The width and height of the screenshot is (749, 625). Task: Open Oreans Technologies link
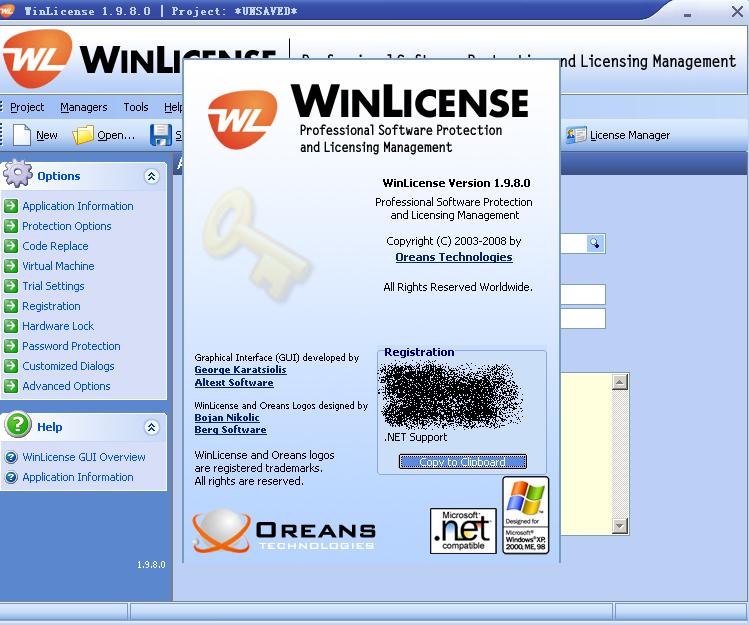454,257
